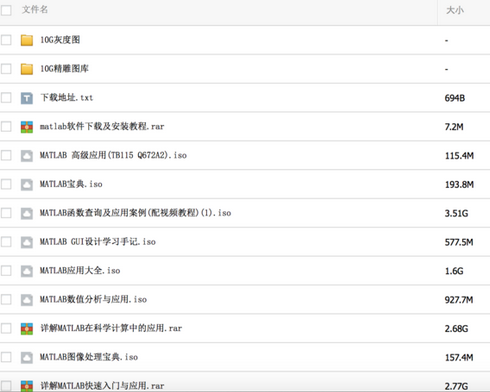Image resolution: width=490 pixels, height=392 pixels.
Task: Check the box for 详解MATLAB在科学计算中的应用.rar
Action: (6, 328)
